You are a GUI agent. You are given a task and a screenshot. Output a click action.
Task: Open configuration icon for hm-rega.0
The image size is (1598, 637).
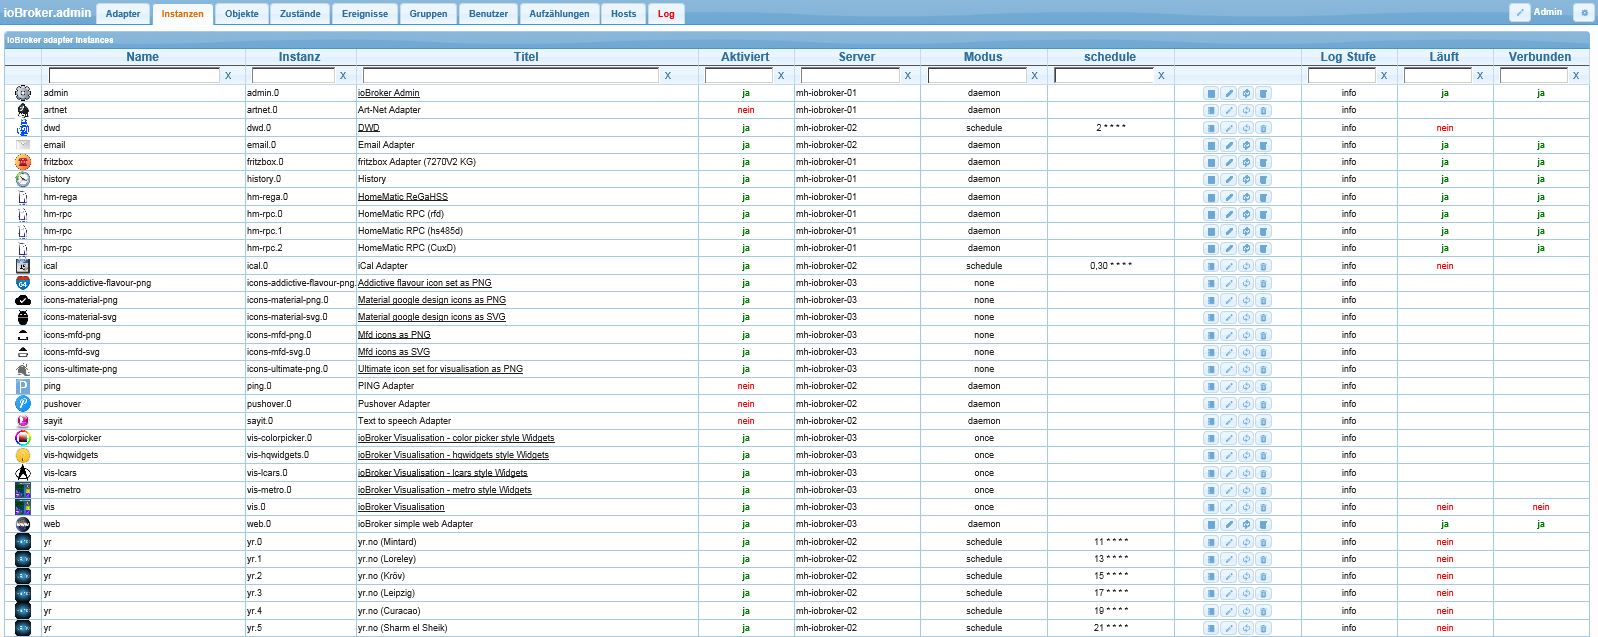pyautogui.click(x=1211, y=197)
